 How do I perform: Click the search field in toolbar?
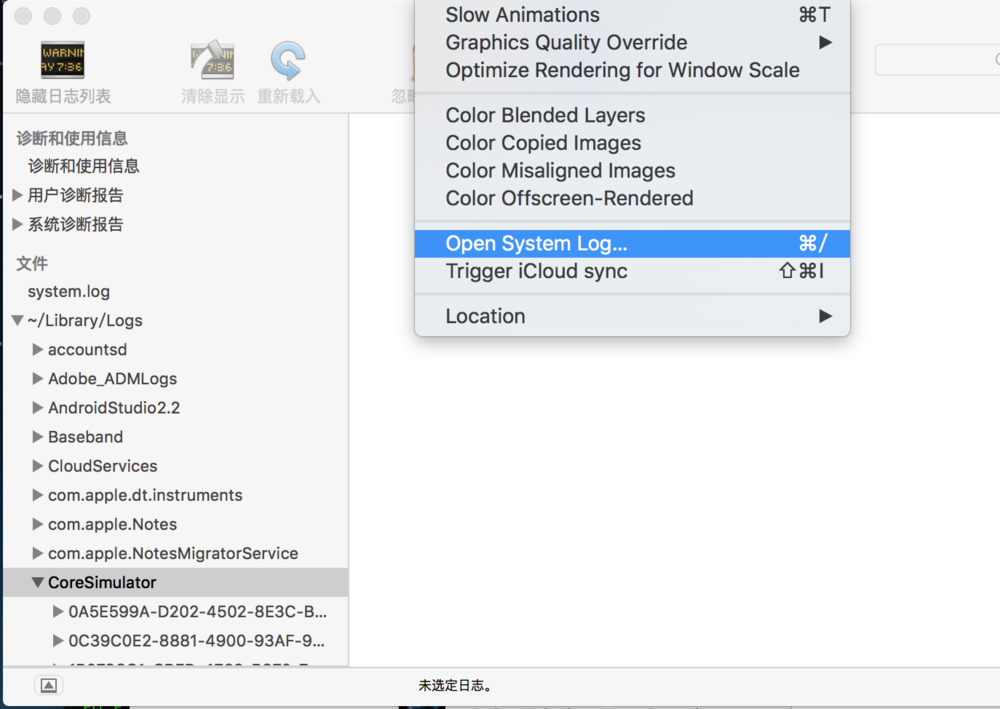click(x=938, y=60)
